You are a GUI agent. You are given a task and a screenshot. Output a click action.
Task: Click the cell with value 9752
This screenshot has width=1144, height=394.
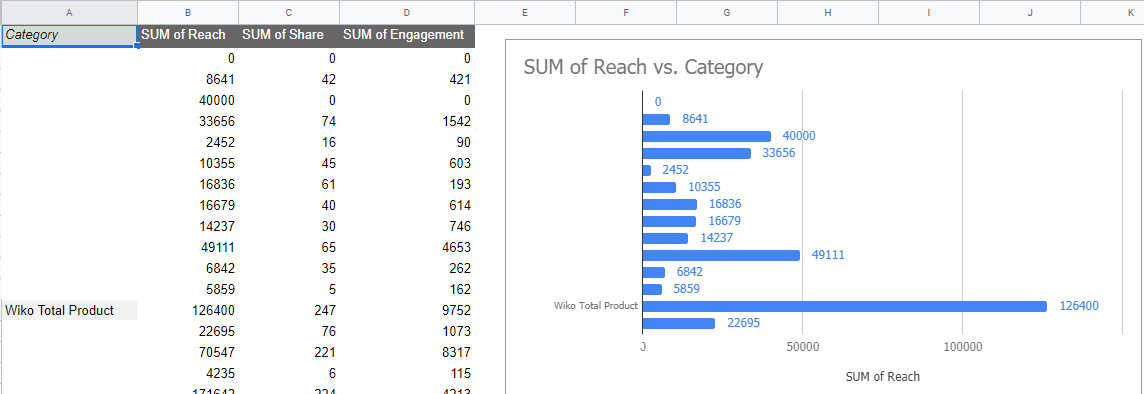pos(407,310)
